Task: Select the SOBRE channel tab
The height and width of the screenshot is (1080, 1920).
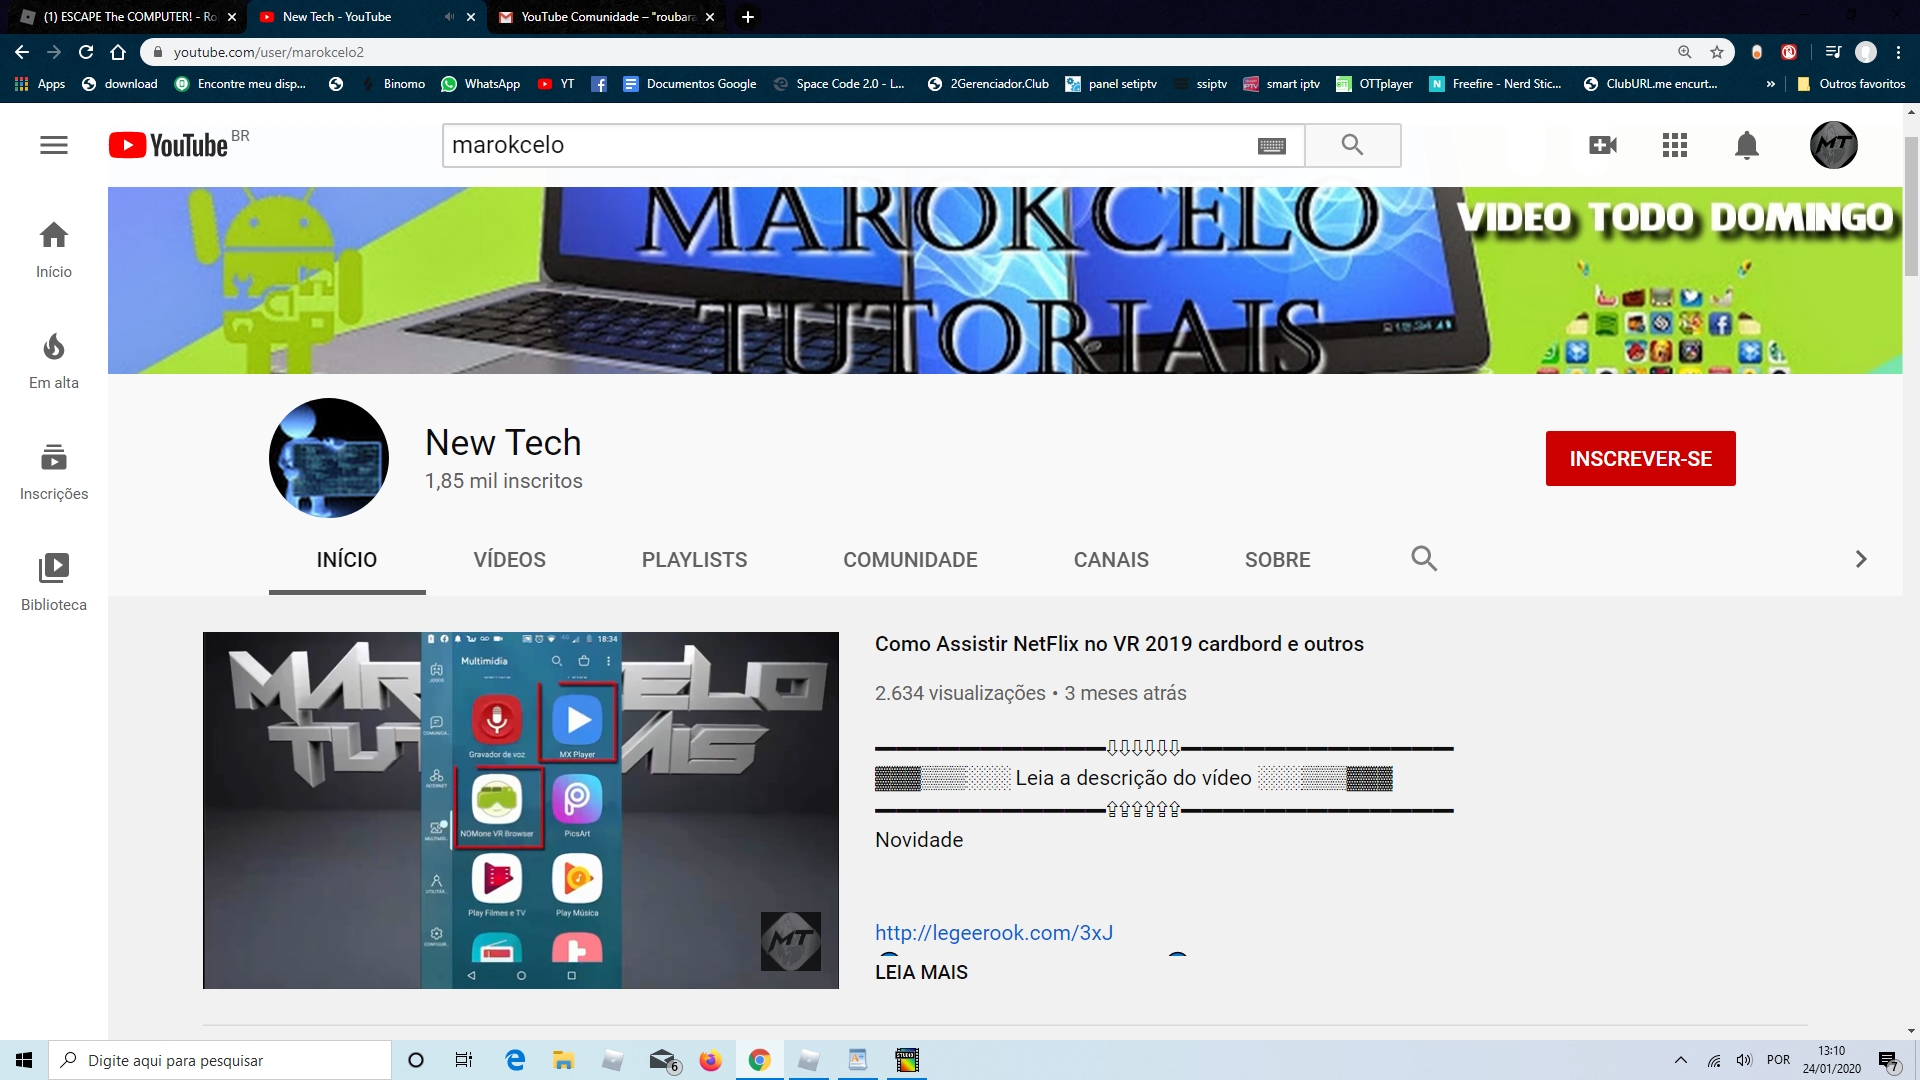Action: click(x=1277, y=560)
